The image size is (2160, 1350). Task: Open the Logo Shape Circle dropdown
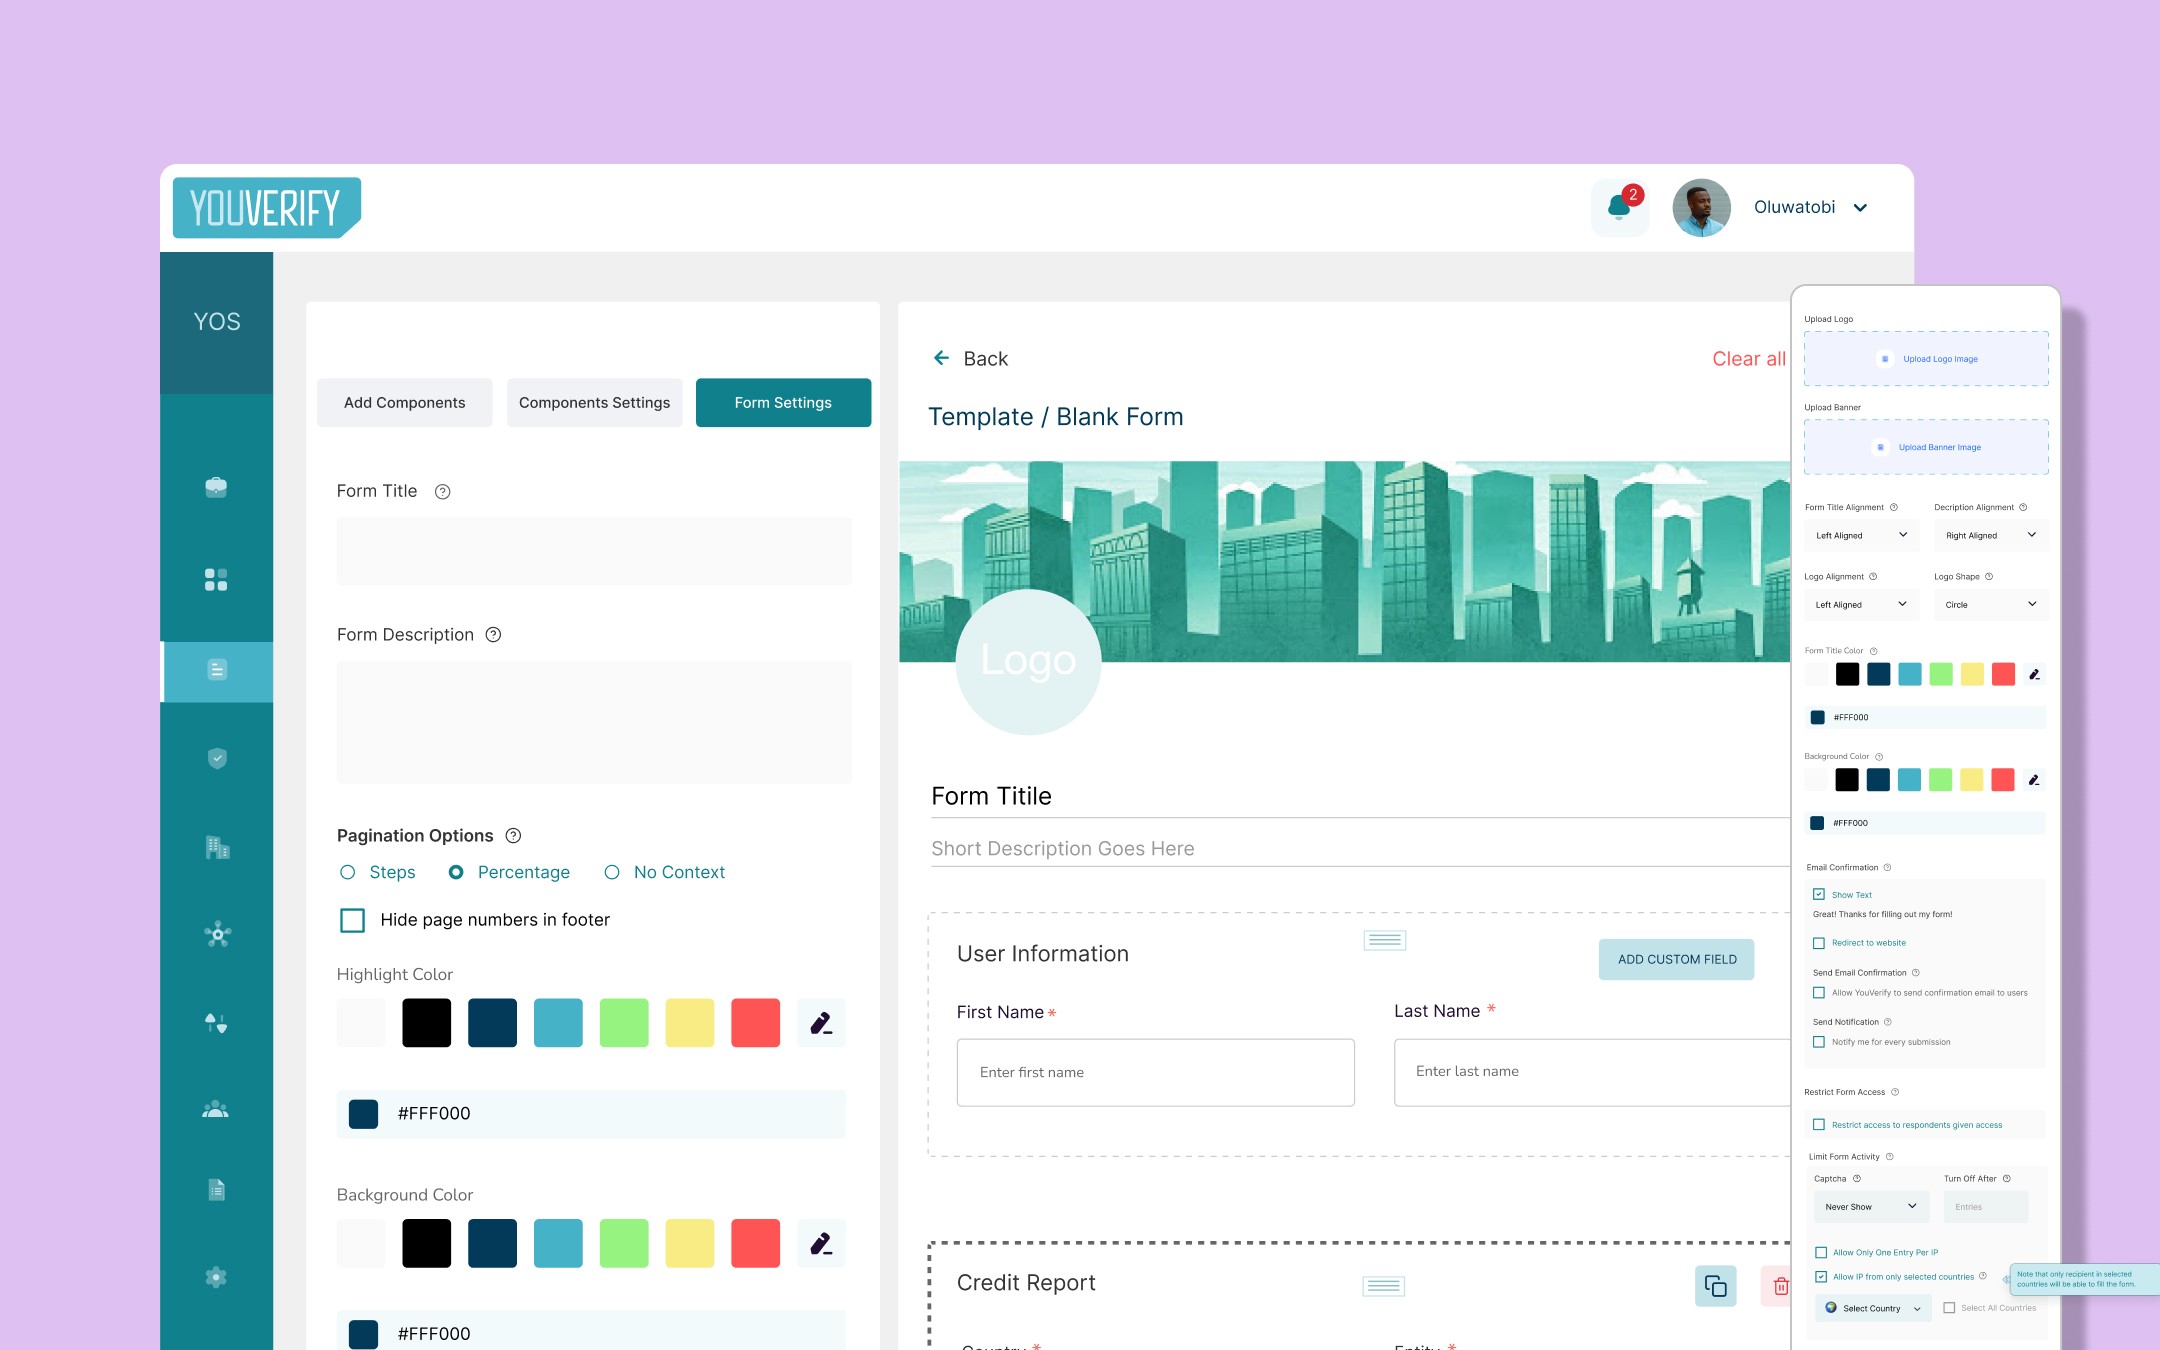coord(1990,605)
